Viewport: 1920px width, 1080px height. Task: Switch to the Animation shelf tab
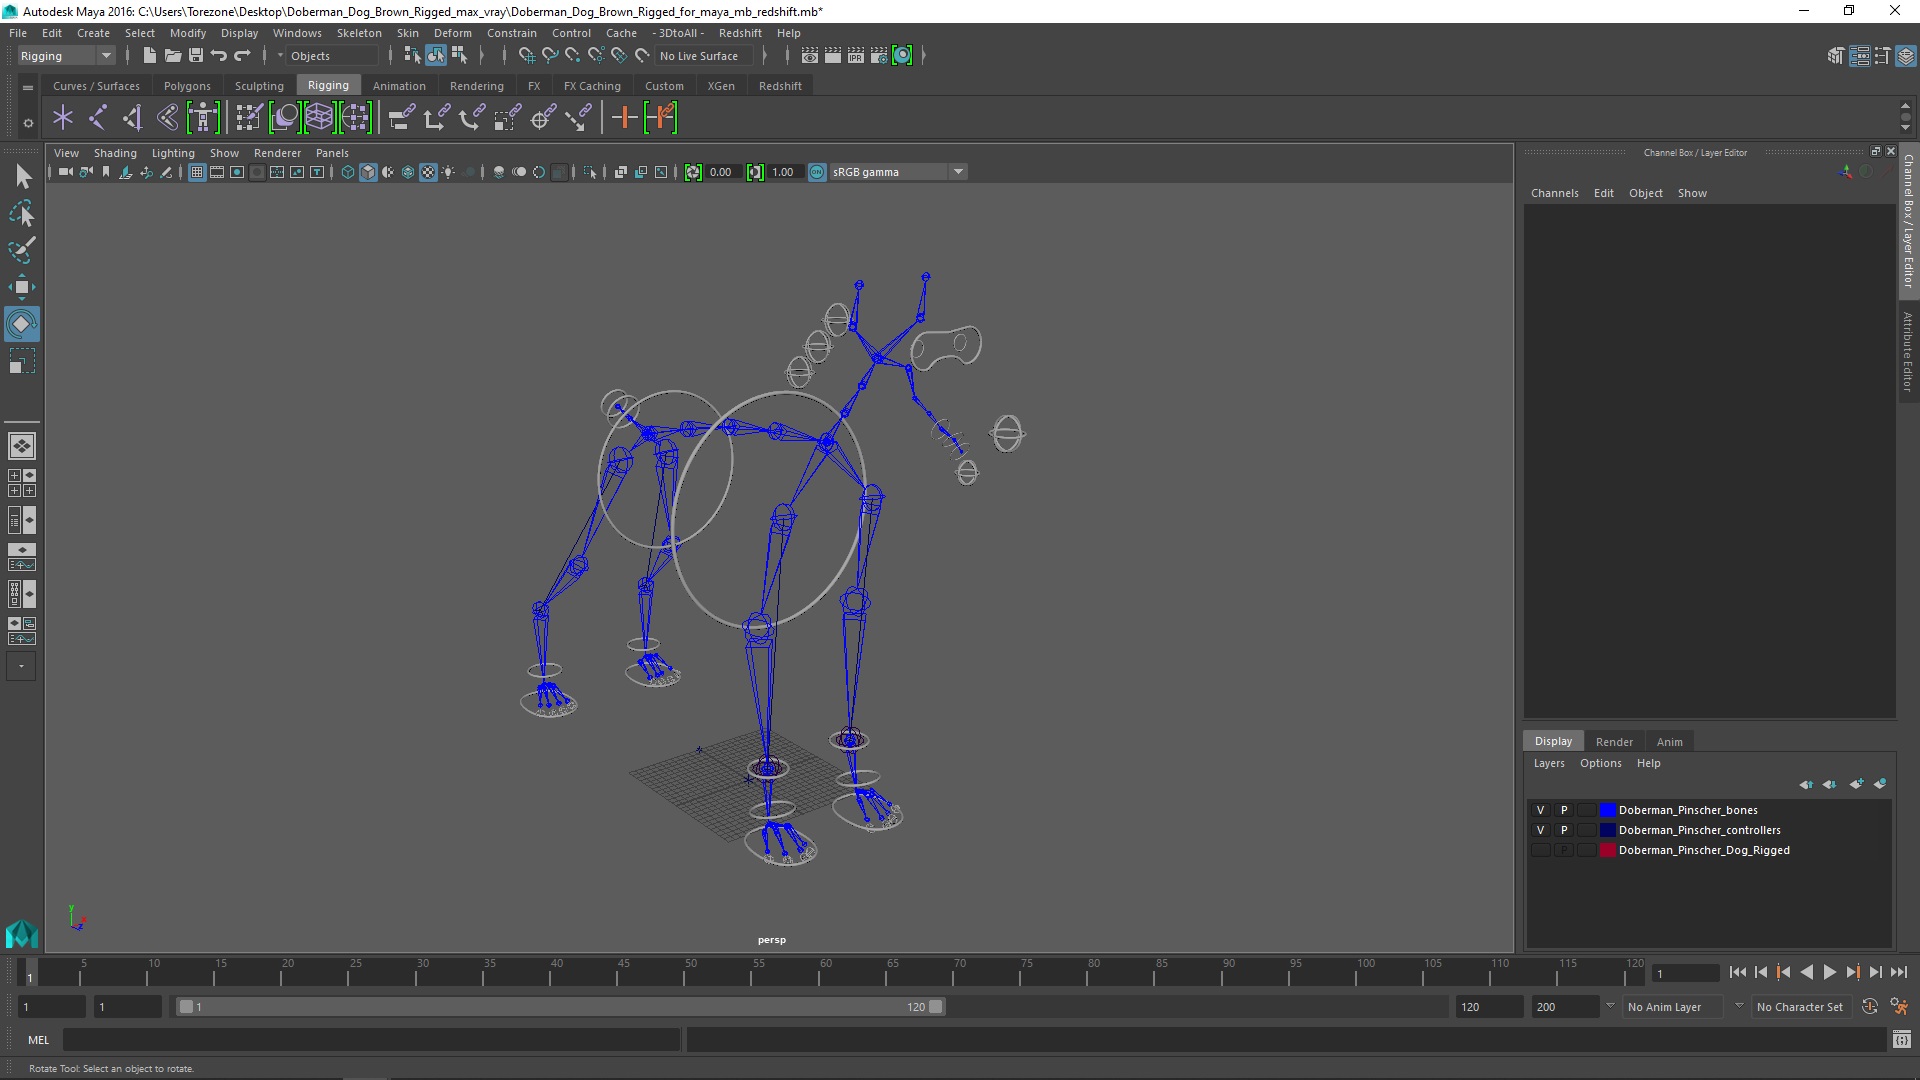(399, 86)
